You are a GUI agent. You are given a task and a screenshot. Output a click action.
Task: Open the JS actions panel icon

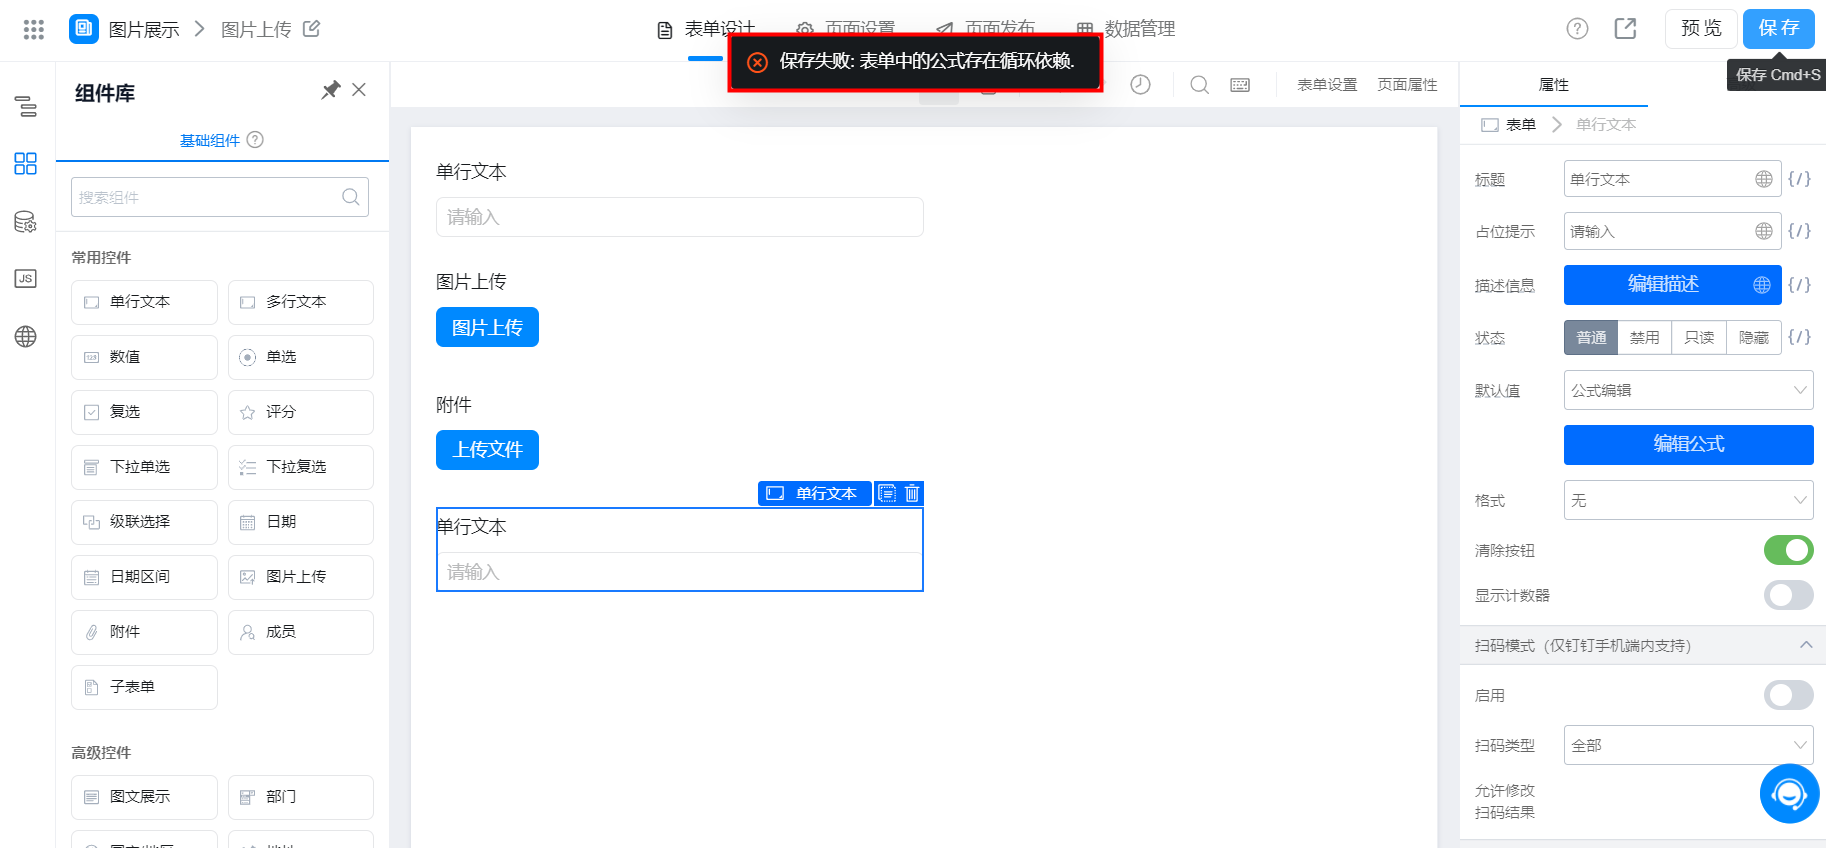point(26,279)
